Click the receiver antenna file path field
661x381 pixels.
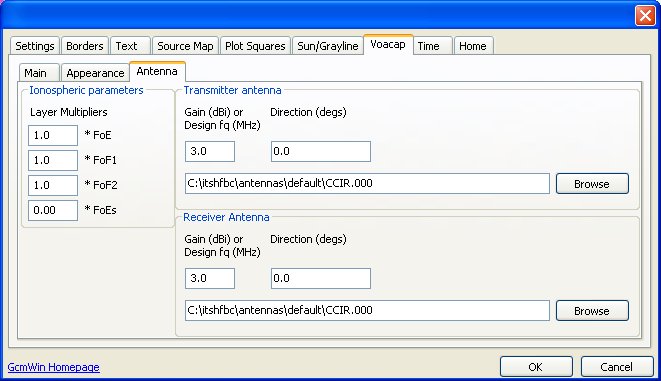(x=367, y=310)
